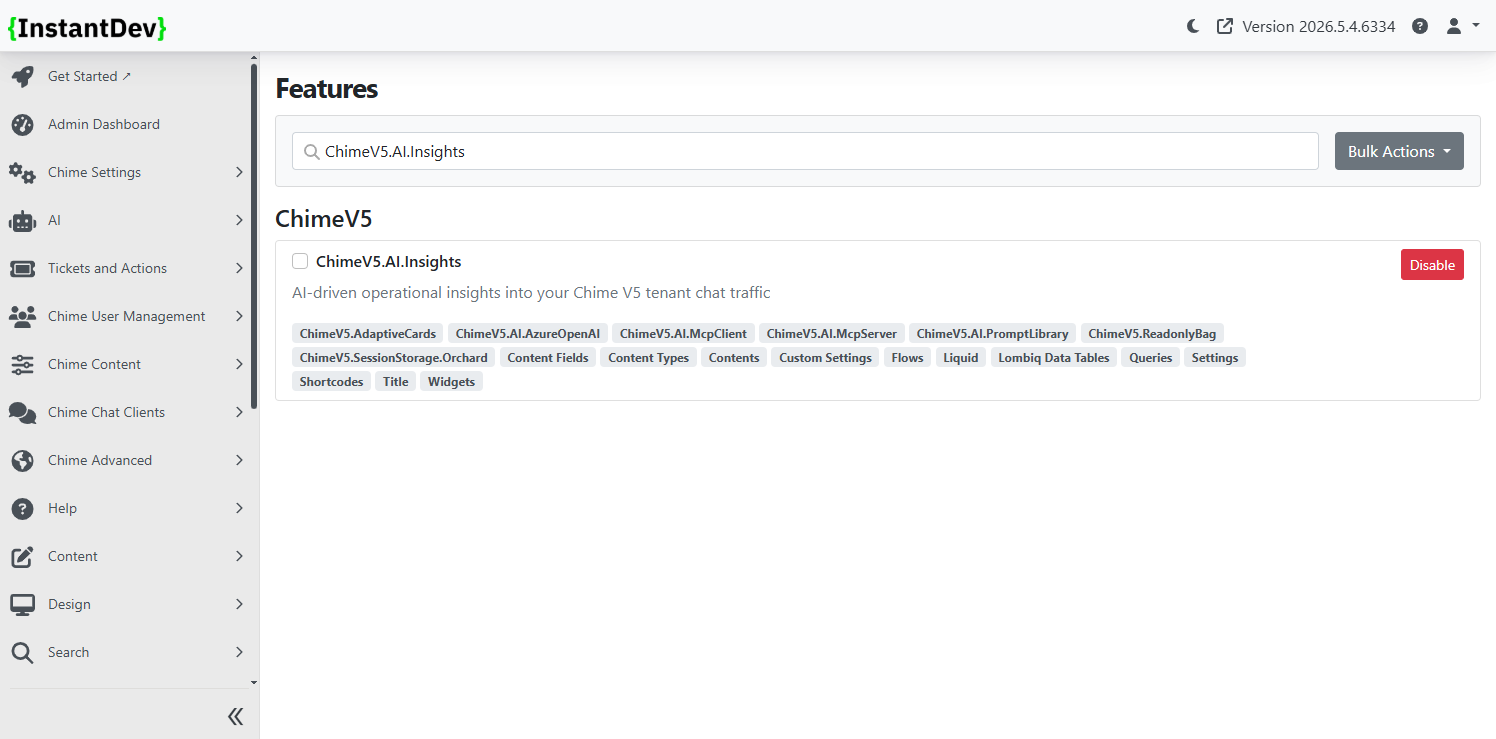Click the Queries tag
The image size is (1496, 739).
(1151, 357)
